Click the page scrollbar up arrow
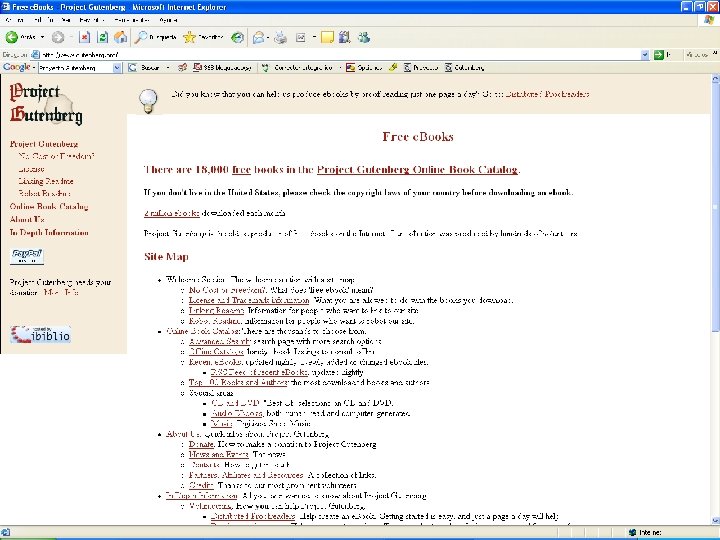 coord(715,79)
